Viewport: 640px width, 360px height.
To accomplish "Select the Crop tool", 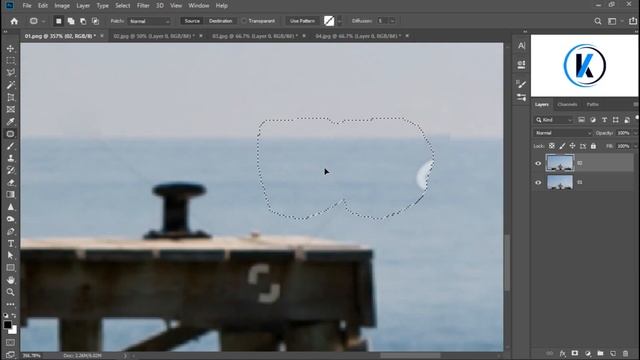I will click(11, 97).
